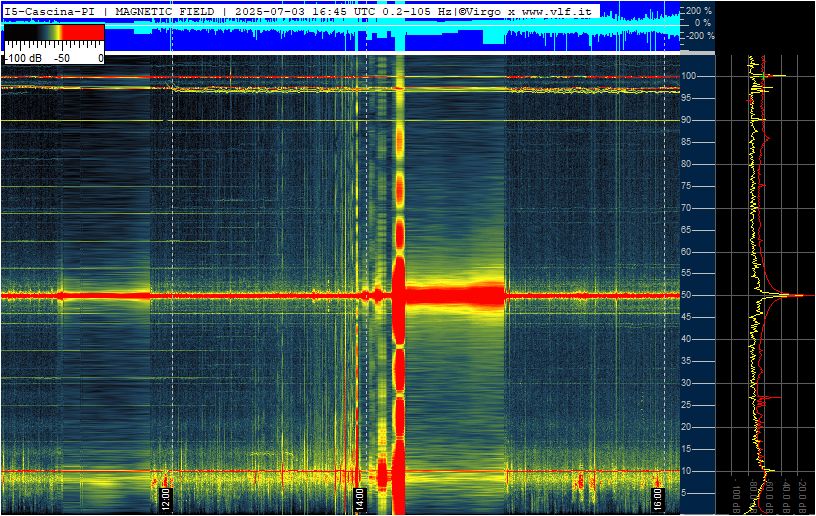Image resolution: width=816 pixels, height=516 pixels.
Task: Click the 12:00 time marker label
Action: (164, 500)
